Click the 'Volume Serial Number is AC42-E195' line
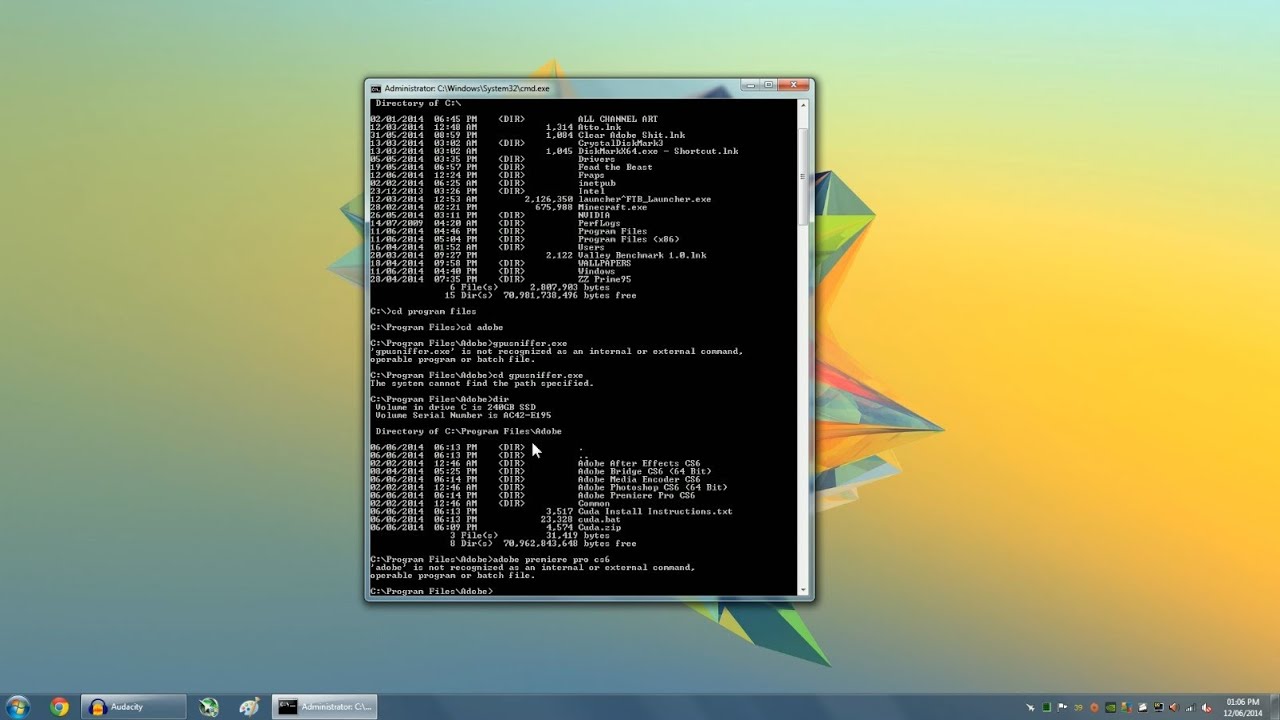The image size is (1280, 720). pos(463,415)
